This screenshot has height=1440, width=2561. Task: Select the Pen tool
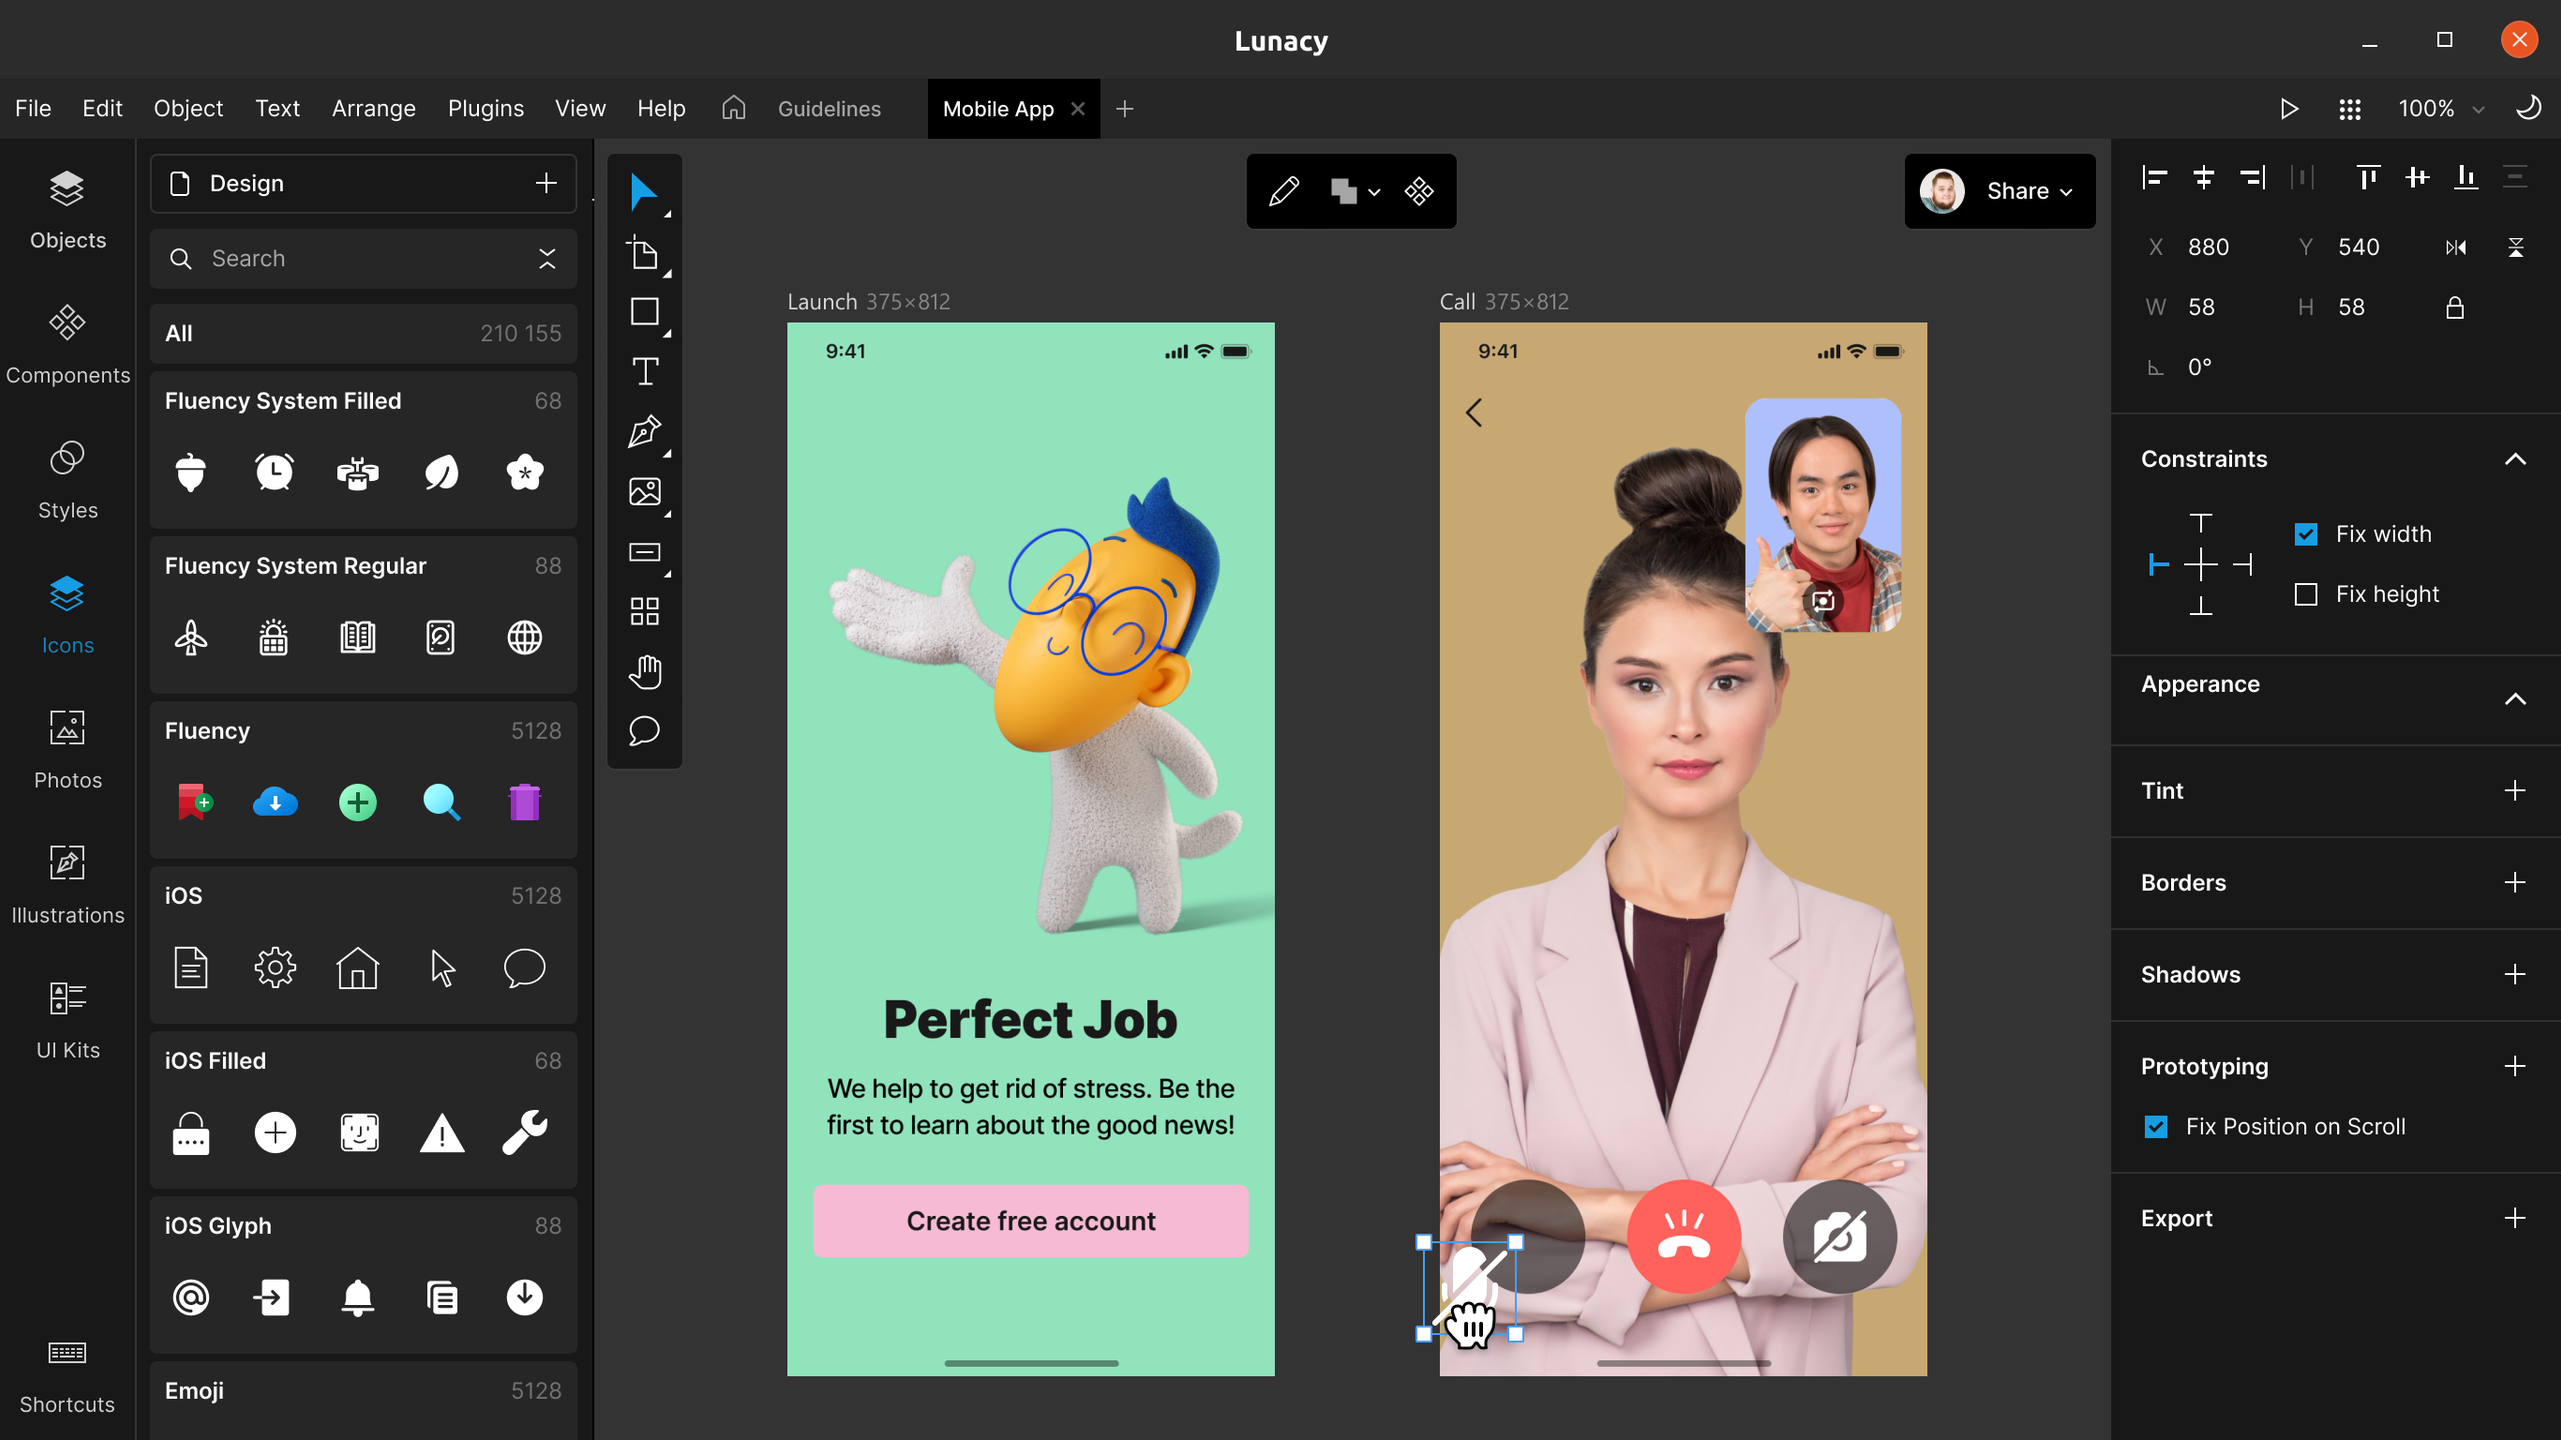[x=645, y=432]
